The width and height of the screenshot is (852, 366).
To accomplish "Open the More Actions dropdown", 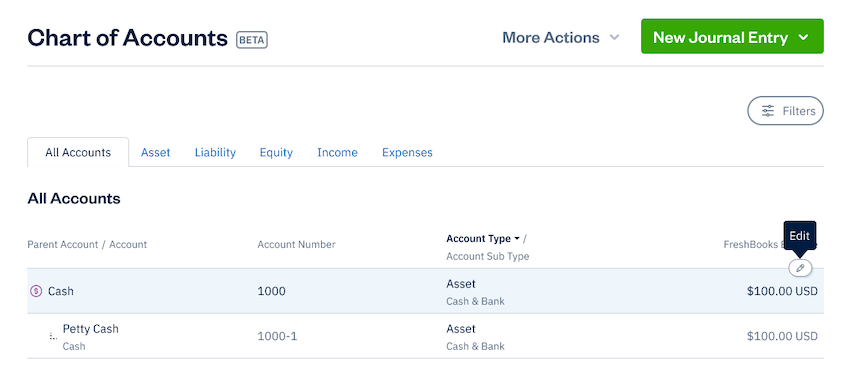I will 560,37.
